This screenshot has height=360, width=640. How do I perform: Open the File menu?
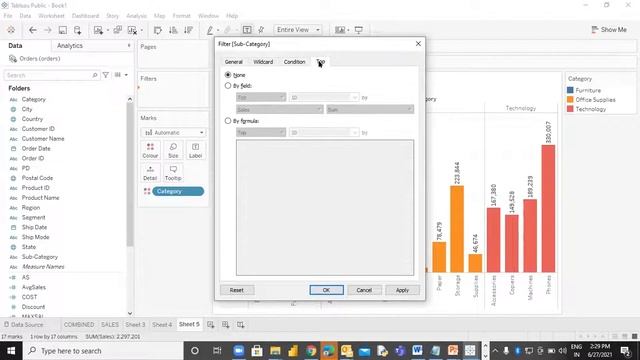(x=8, y=16)
